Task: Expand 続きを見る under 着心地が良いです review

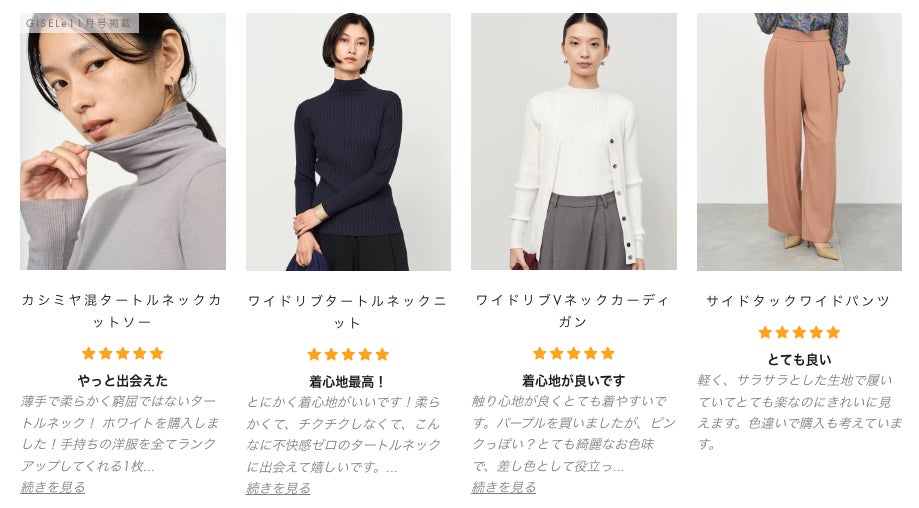Action: (x=503, y=487)
